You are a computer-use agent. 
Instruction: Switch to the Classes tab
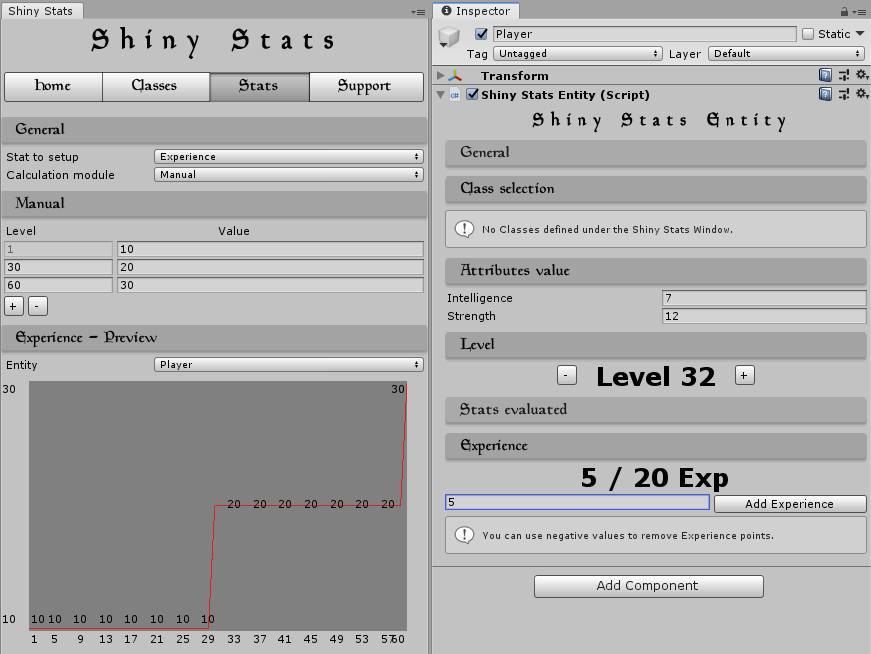(x=156, y=87)
